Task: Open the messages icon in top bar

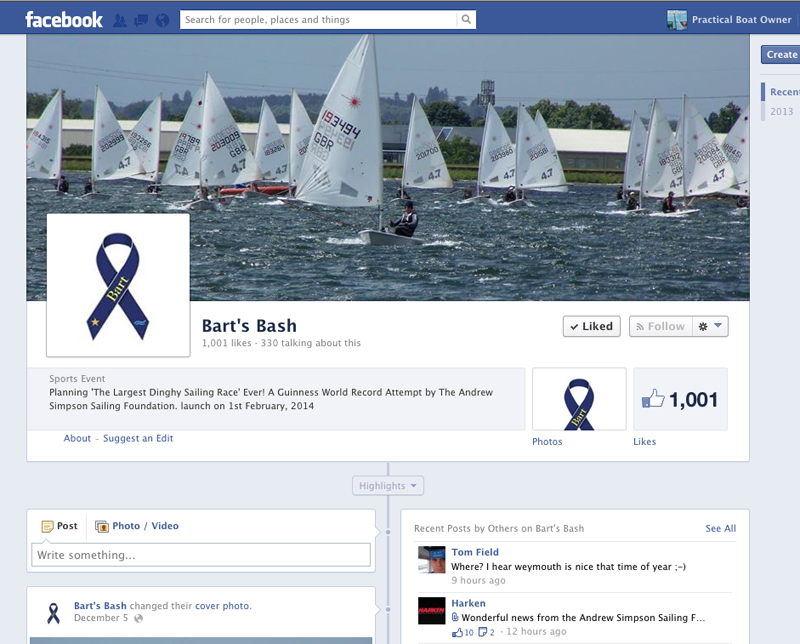Action: pos(139,20)
